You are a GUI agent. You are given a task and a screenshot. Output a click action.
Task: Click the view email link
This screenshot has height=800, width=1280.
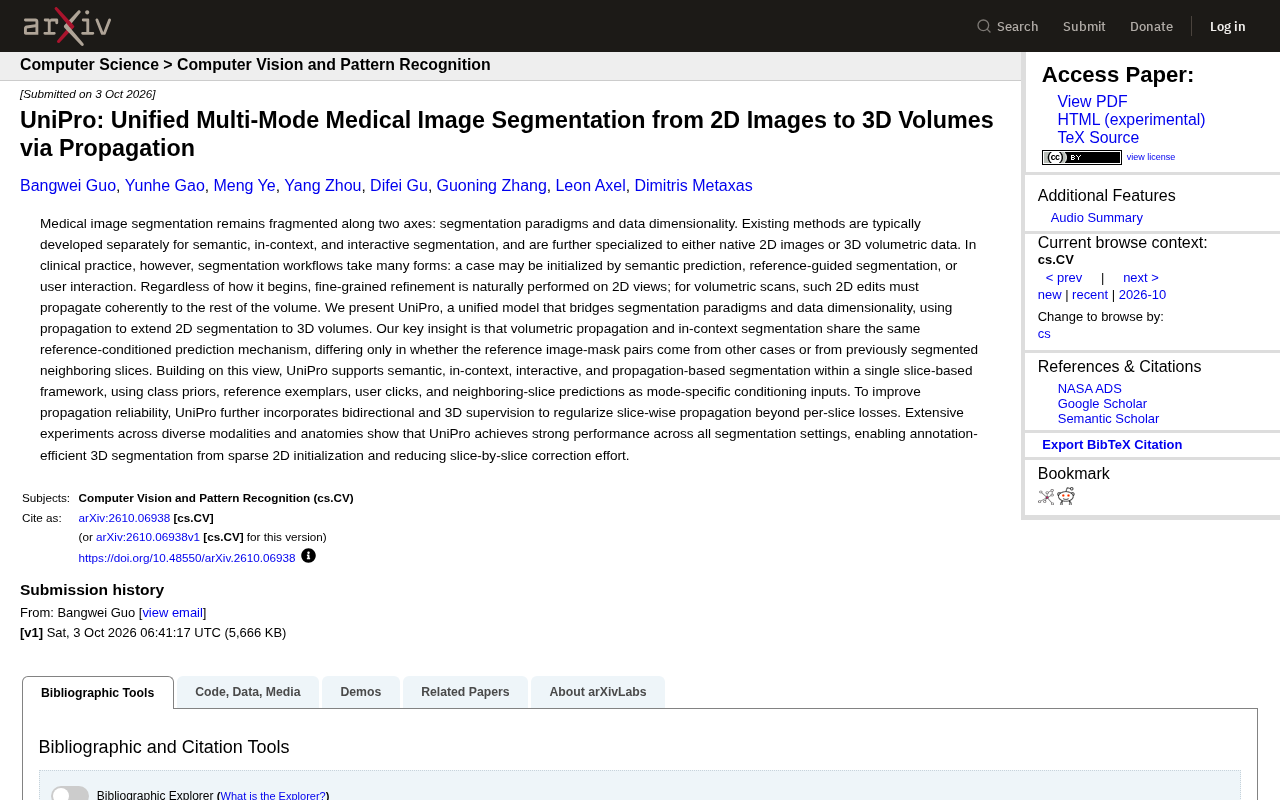[172, 613]
